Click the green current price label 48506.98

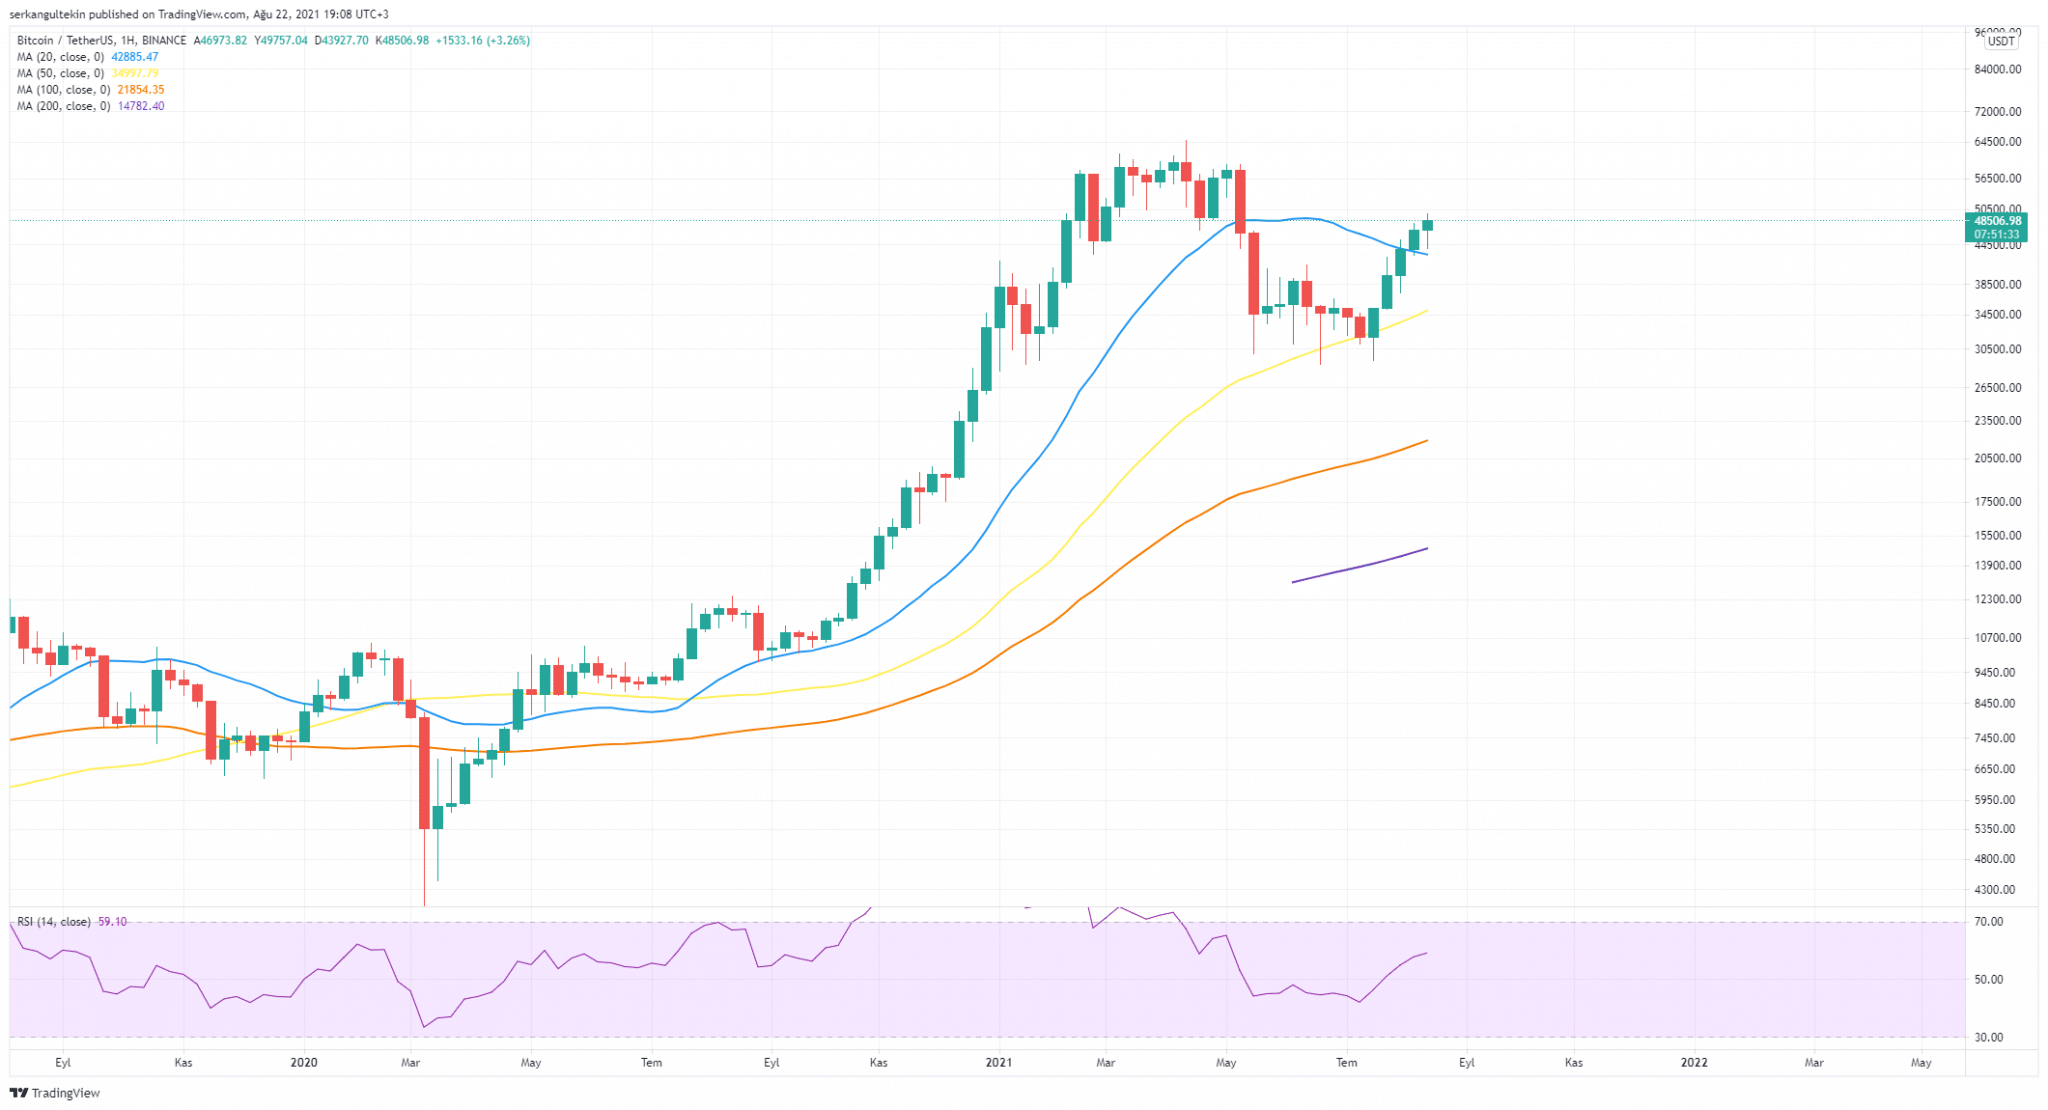click(1998, 221)
